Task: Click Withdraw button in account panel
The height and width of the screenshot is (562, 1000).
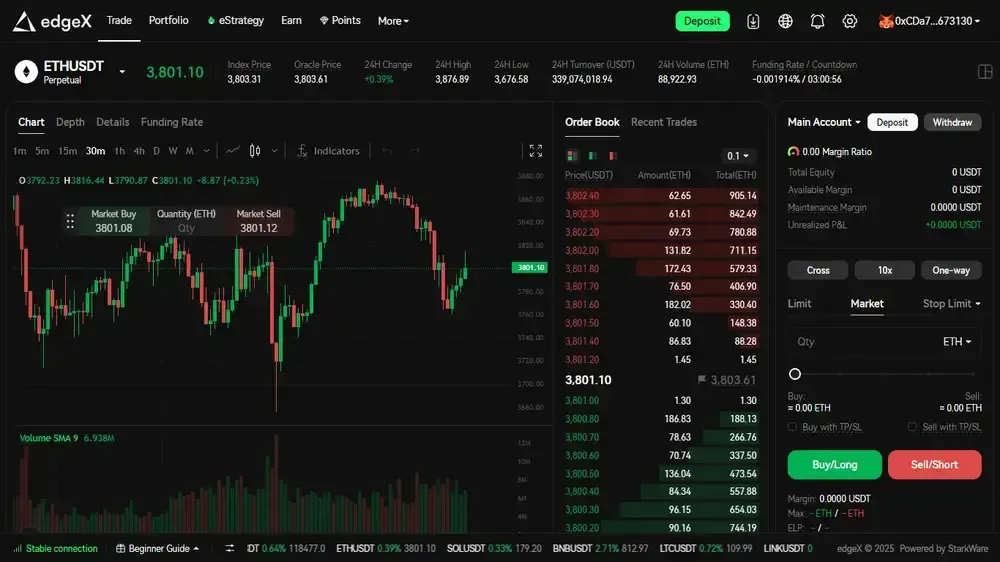Action: click(952, 122)
